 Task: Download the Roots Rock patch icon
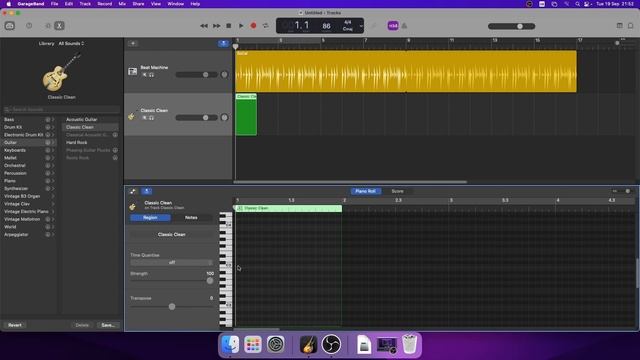point(115,158)
